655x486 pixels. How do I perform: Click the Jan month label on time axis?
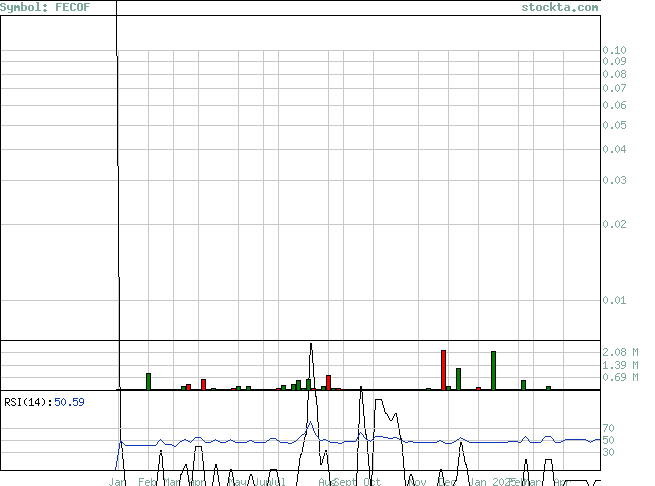(117, 482)
